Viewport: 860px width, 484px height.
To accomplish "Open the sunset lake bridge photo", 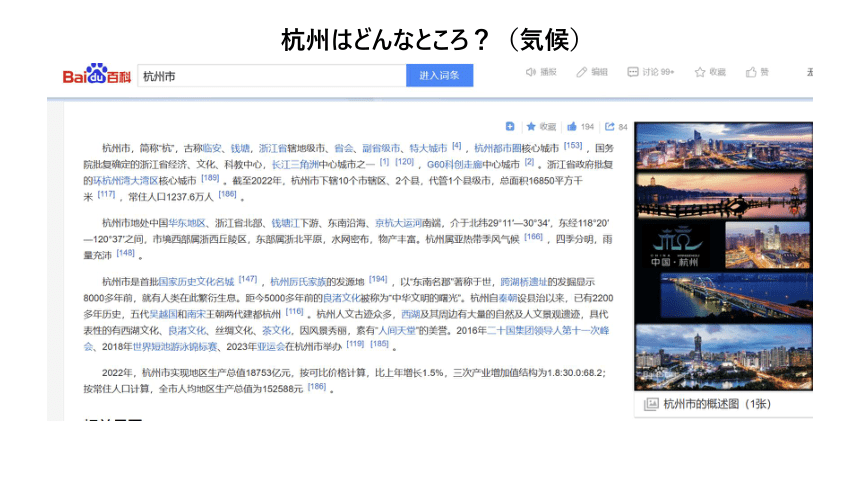I will point(723,196).
